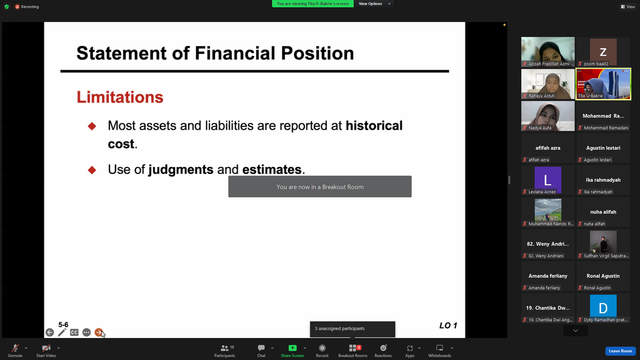This screenshot has height=360, width=640.
Task: Select Agustin lestari participant tile
Action: [603, 148]
